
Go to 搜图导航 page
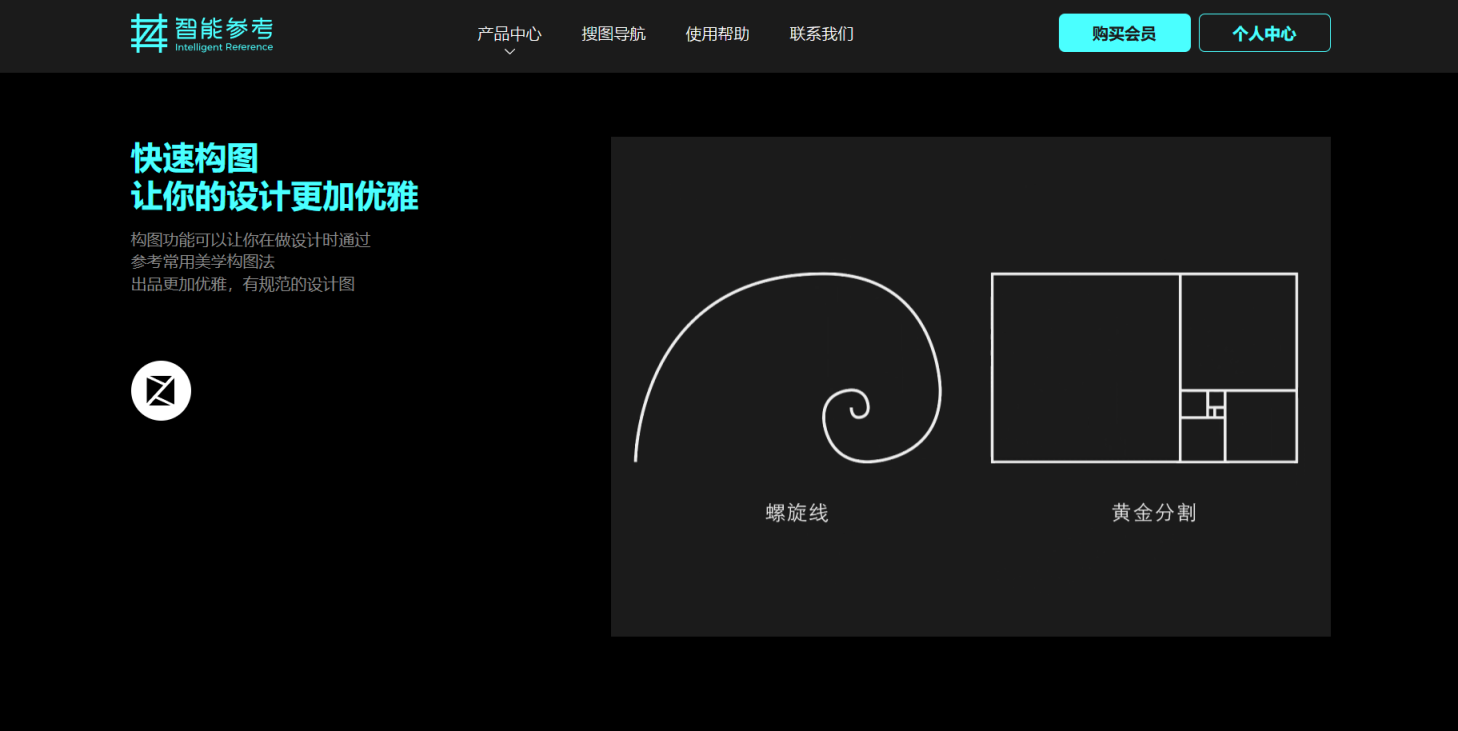coord(613,34)
